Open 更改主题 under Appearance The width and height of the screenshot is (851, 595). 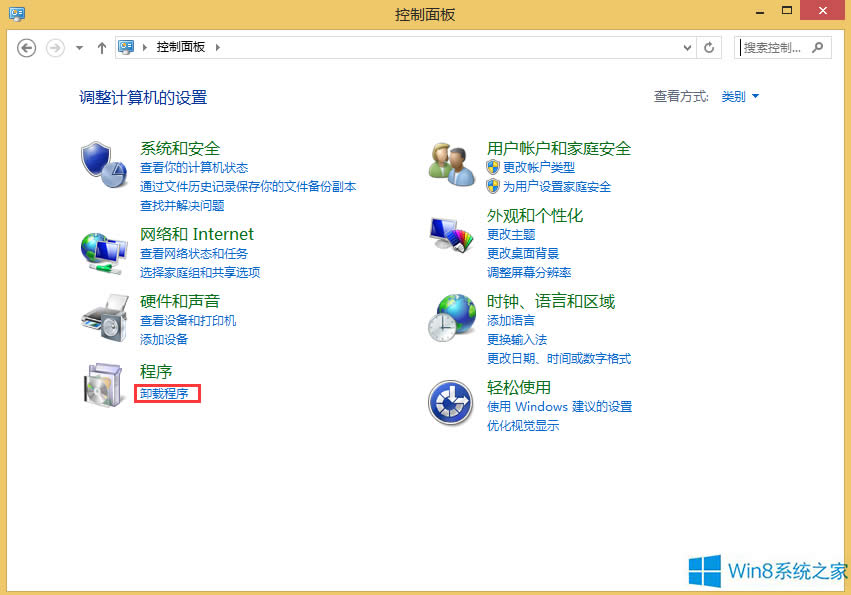(x=511, y=236)
